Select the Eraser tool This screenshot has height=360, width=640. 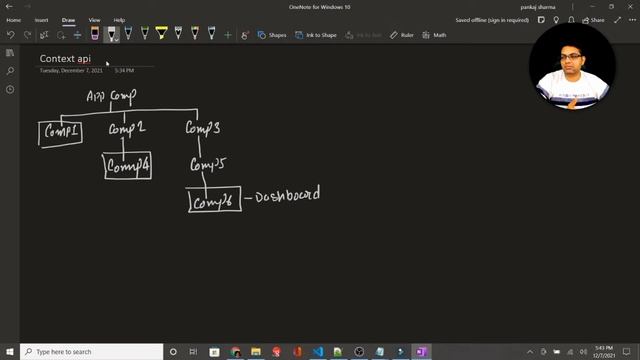[95, 33]
